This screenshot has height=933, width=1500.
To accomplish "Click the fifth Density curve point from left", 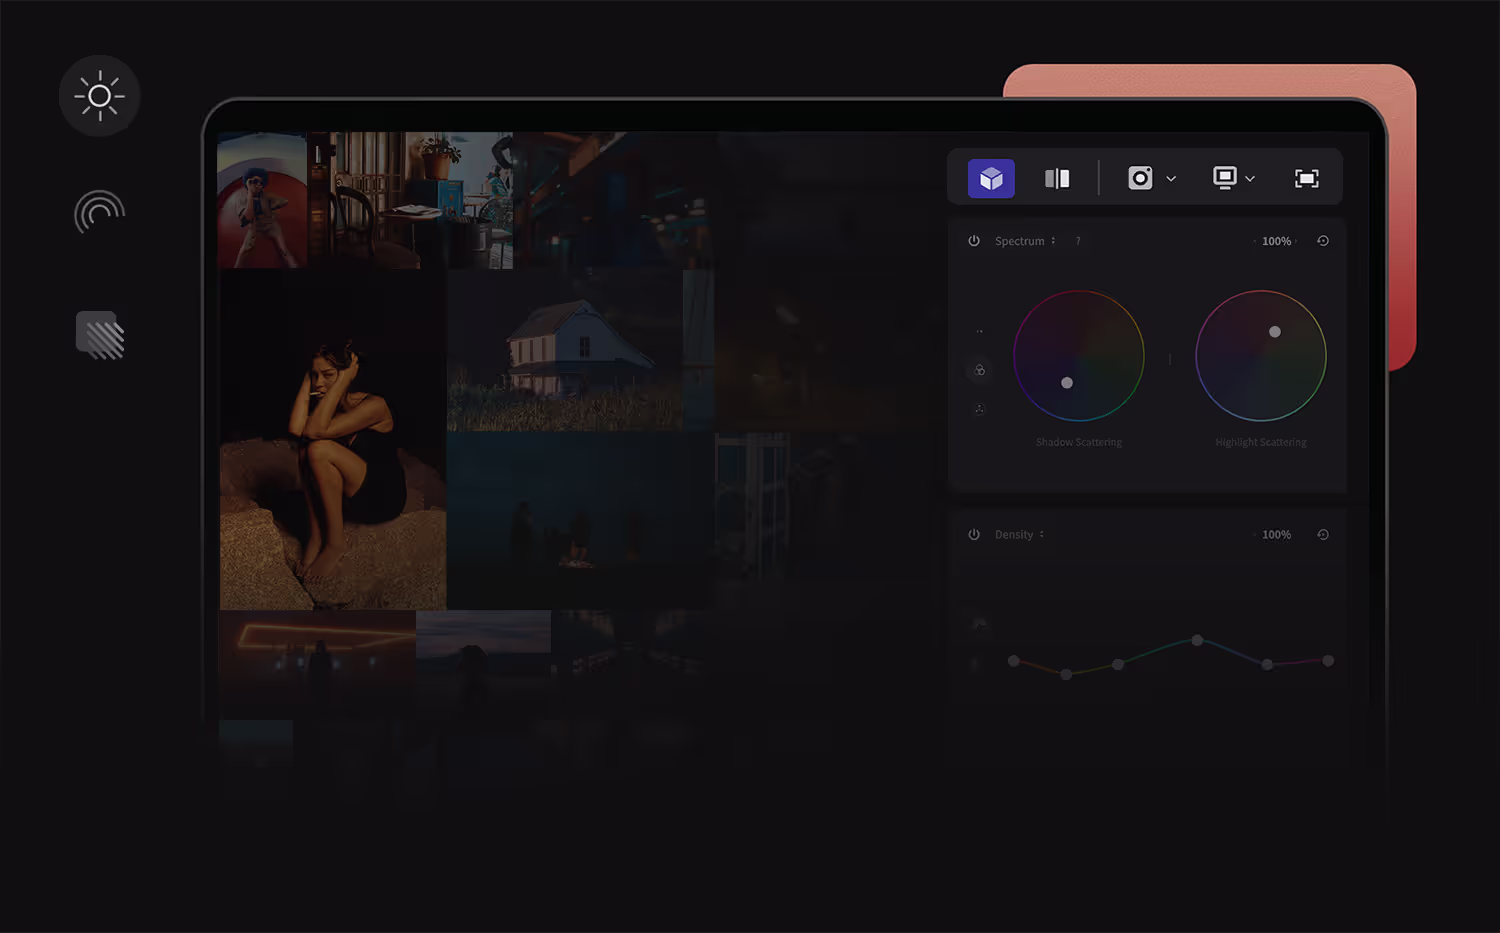I will pyautogui.click(x=1267, y=665).
